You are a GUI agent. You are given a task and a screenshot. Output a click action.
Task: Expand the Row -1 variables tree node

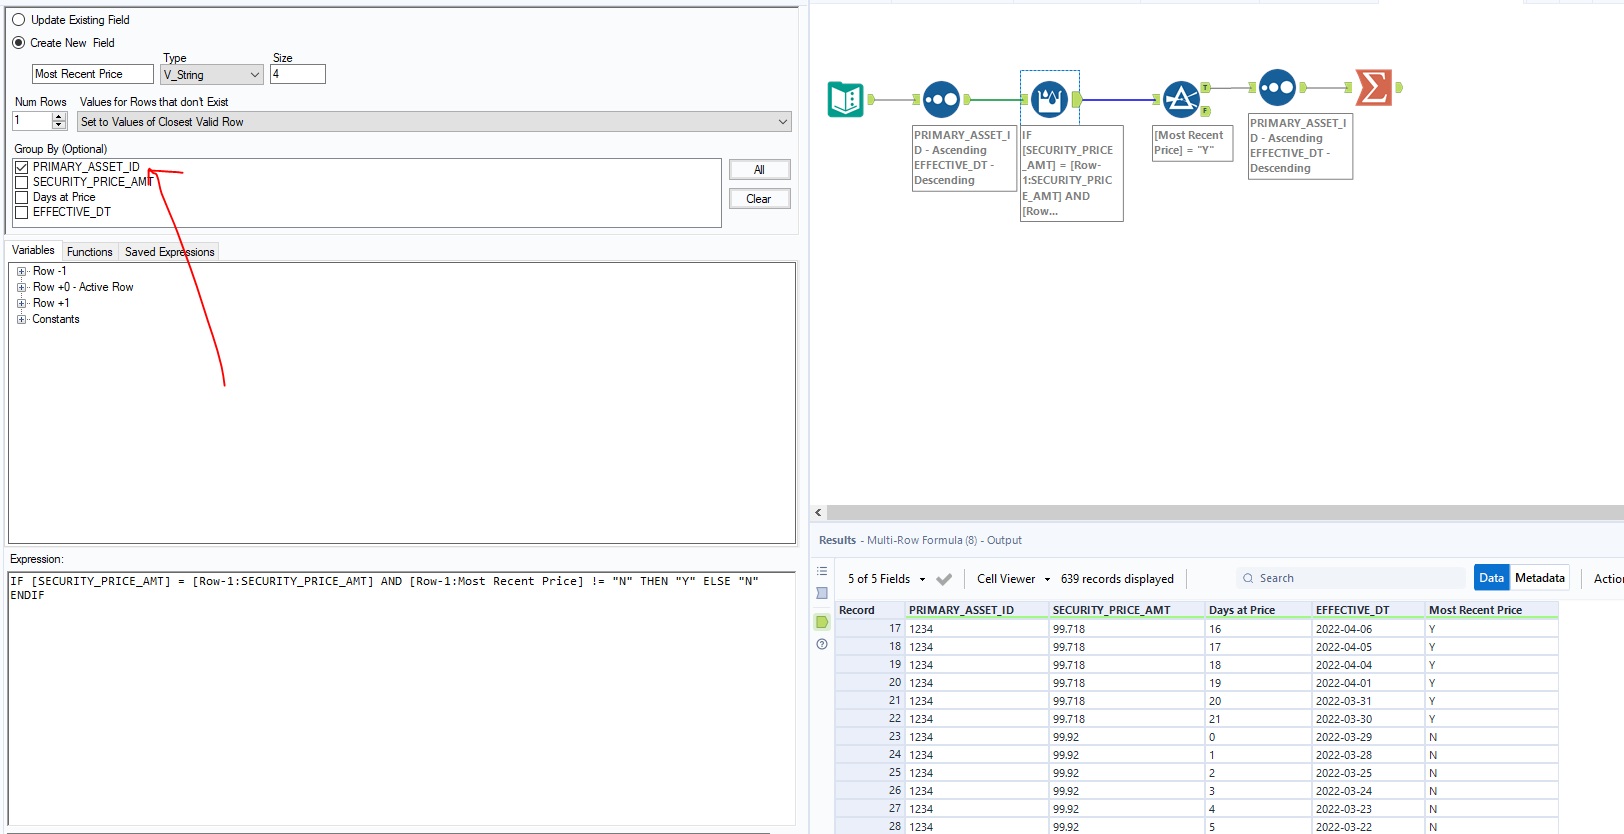point(21,271)
